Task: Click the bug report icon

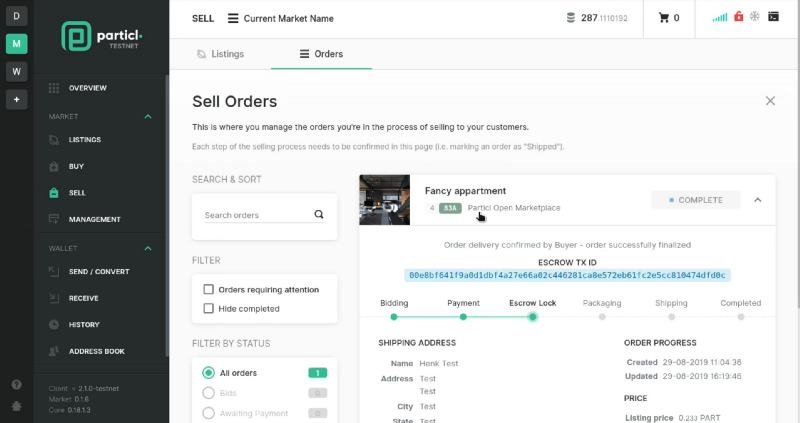Action: [16, 406]
